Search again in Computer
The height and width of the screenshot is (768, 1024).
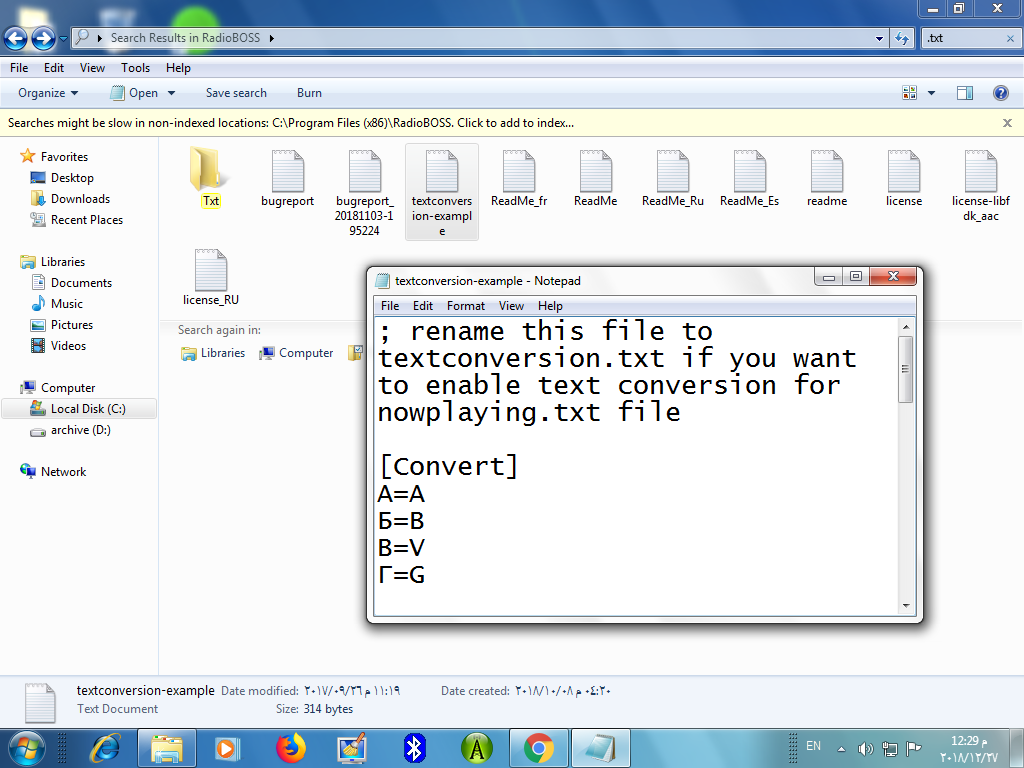click(x=296, y=353)
